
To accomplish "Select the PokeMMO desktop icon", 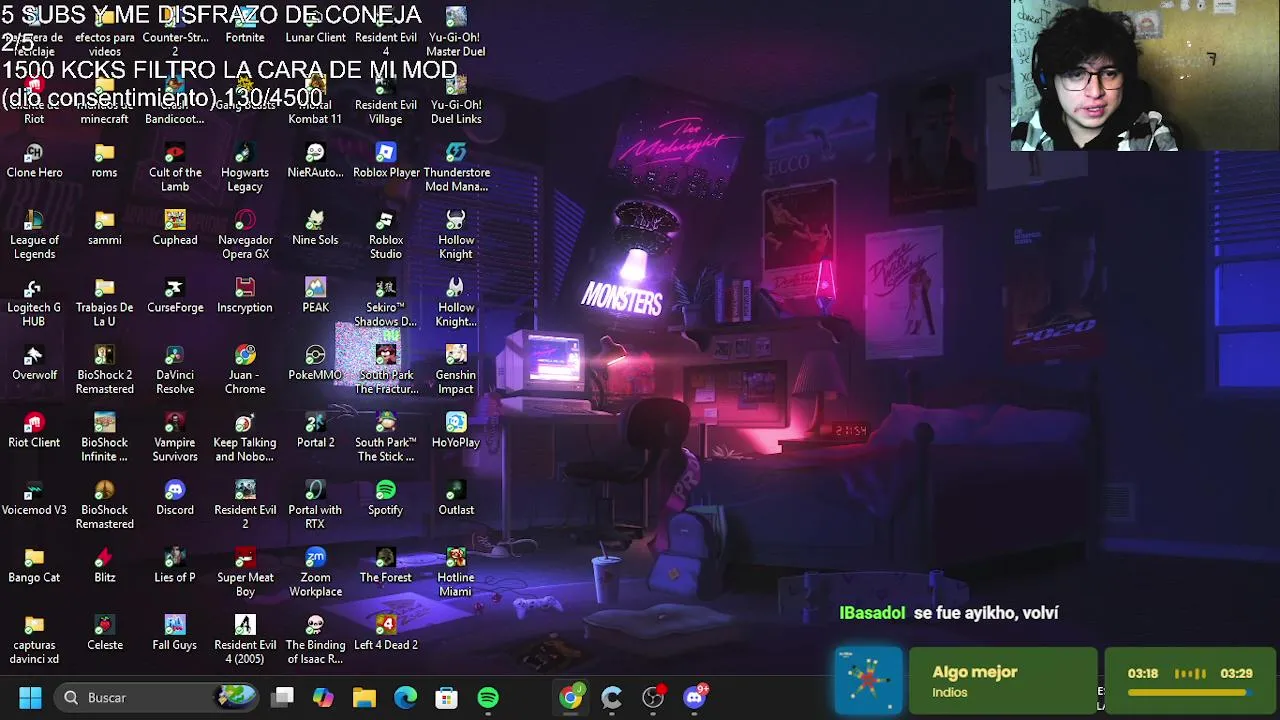I will click(315, 363).
